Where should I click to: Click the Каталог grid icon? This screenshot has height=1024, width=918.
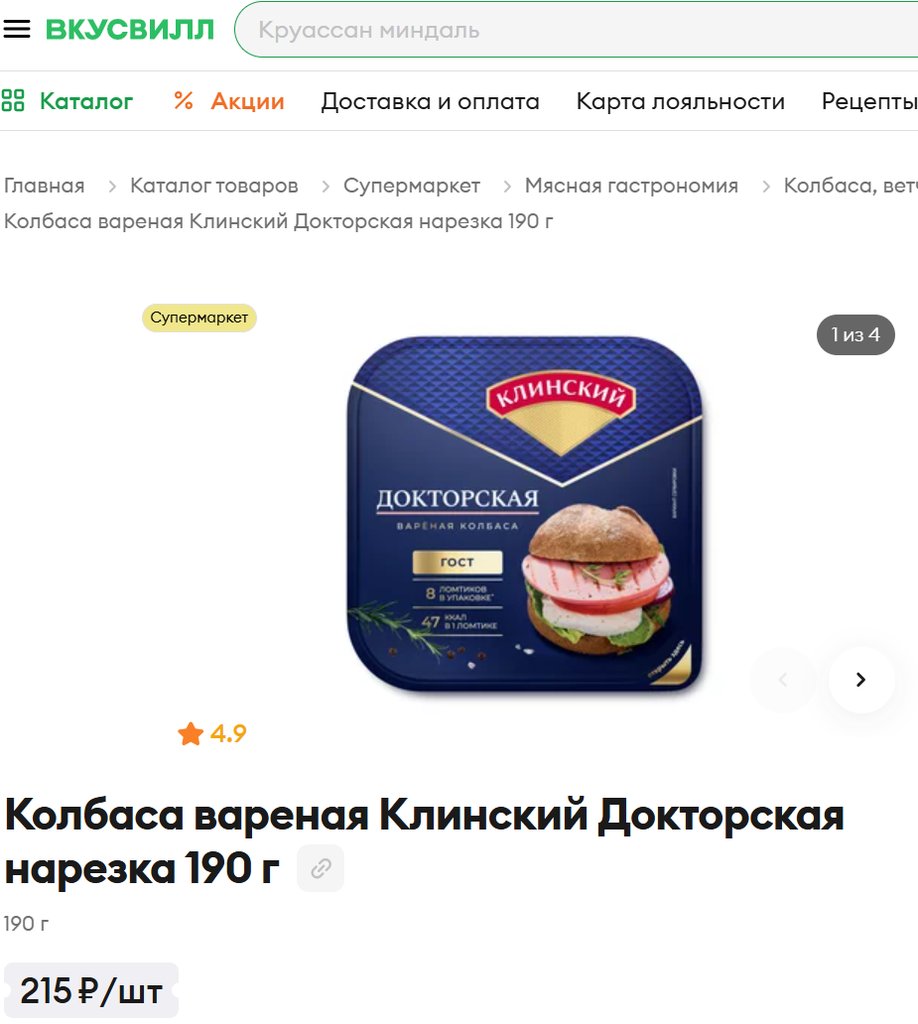click(x=12, y=101)
